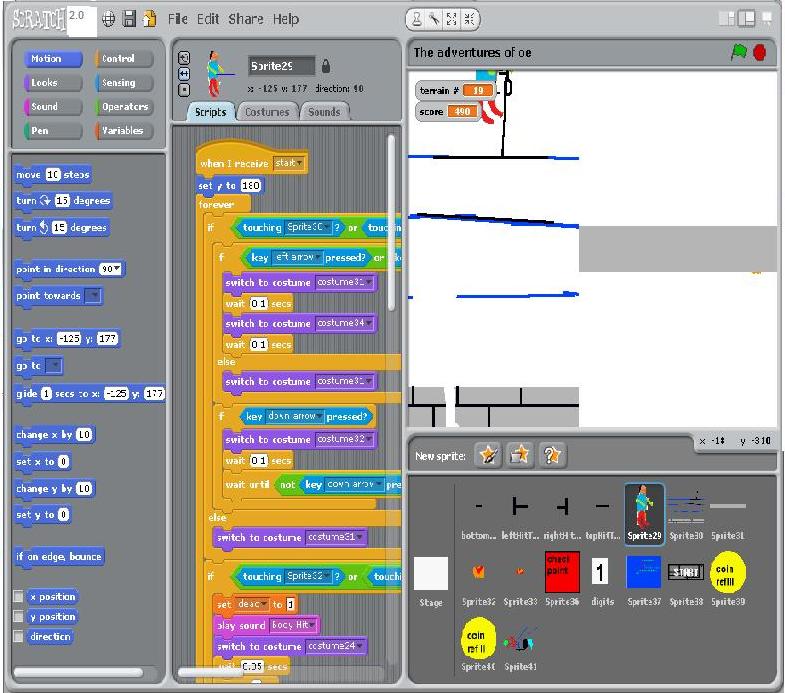
Task: Select the Control block category
Action: coord(124,59)
